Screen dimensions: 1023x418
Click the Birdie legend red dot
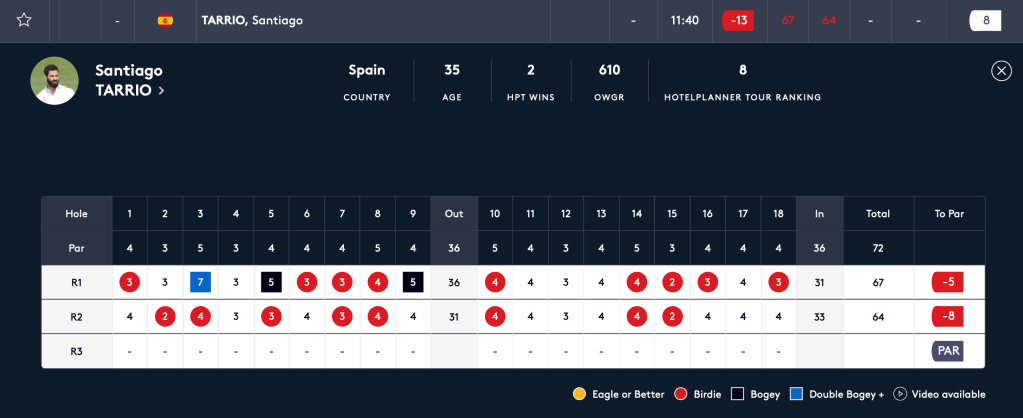(683, 394)
